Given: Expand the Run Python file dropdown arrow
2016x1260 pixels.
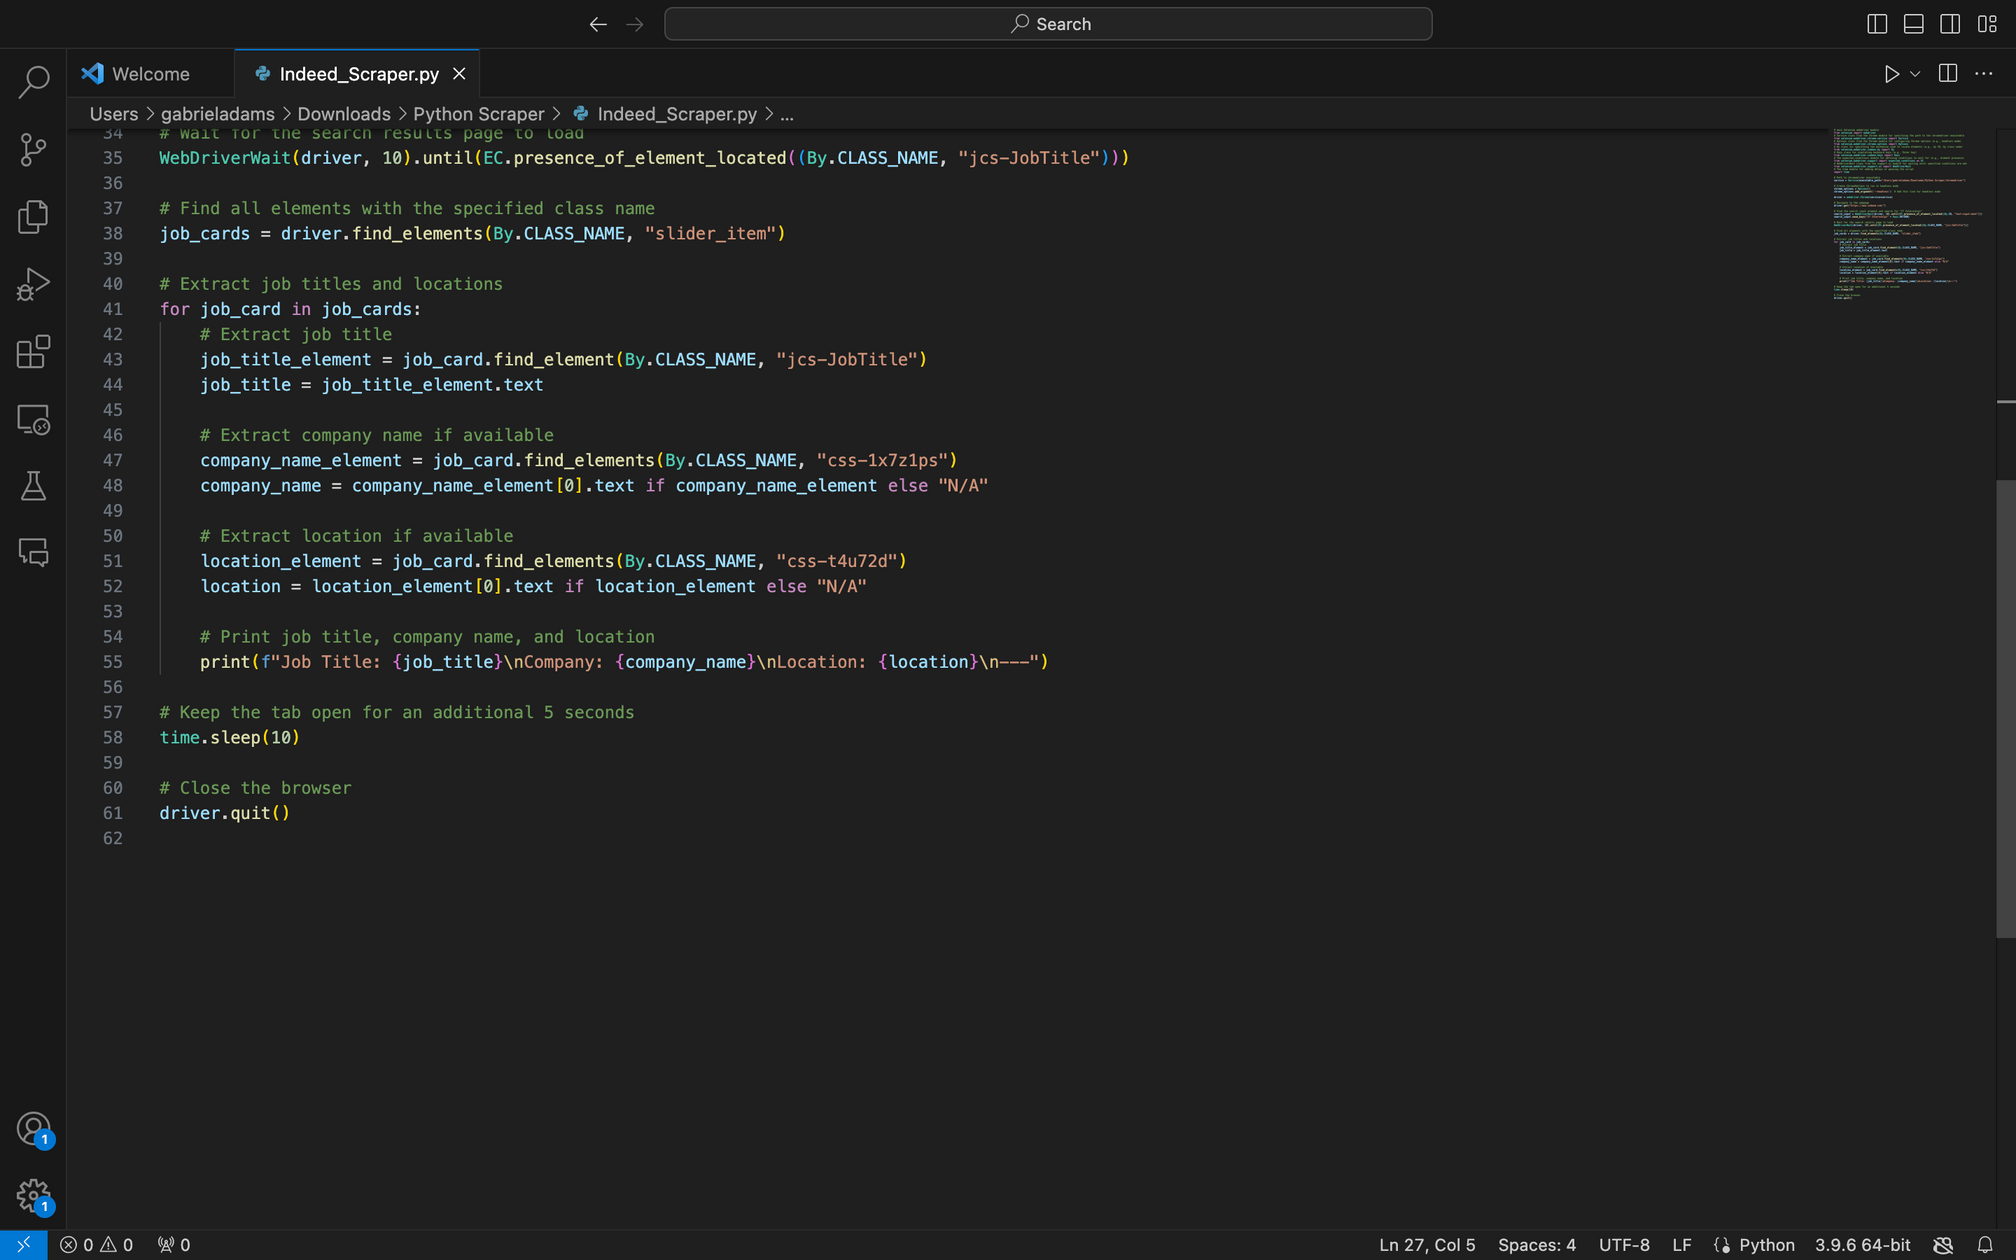Looking at the screenshot, I should point(1915,74).
